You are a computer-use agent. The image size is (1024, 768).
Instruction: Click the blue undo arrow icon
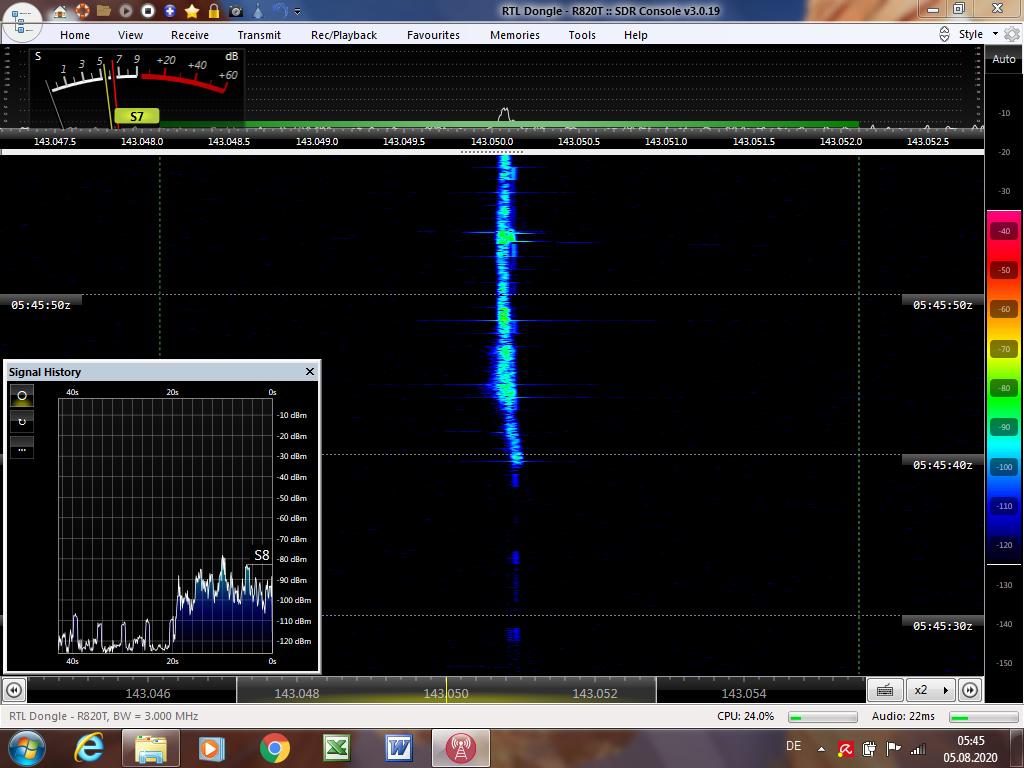tap(280, 10)
